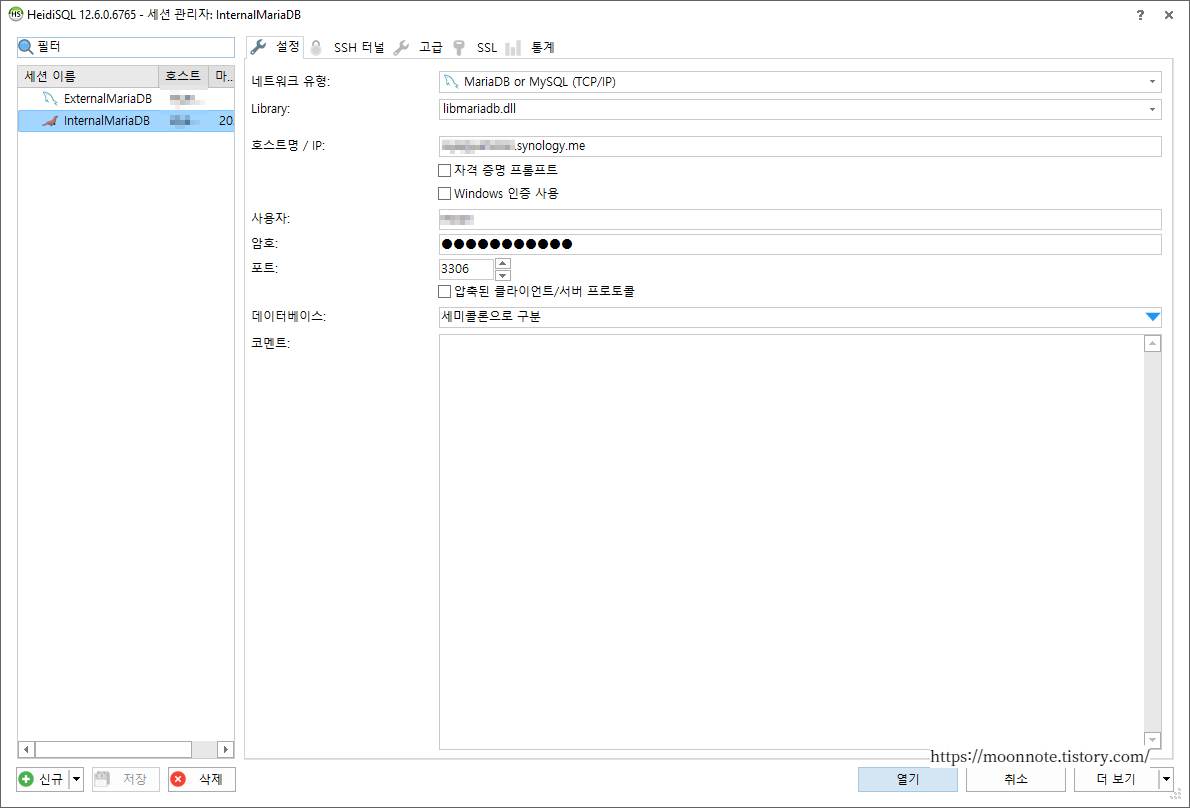The image size is (1190, 808).
Task: Click the 신규 new session button
Action: pos(43,779)
